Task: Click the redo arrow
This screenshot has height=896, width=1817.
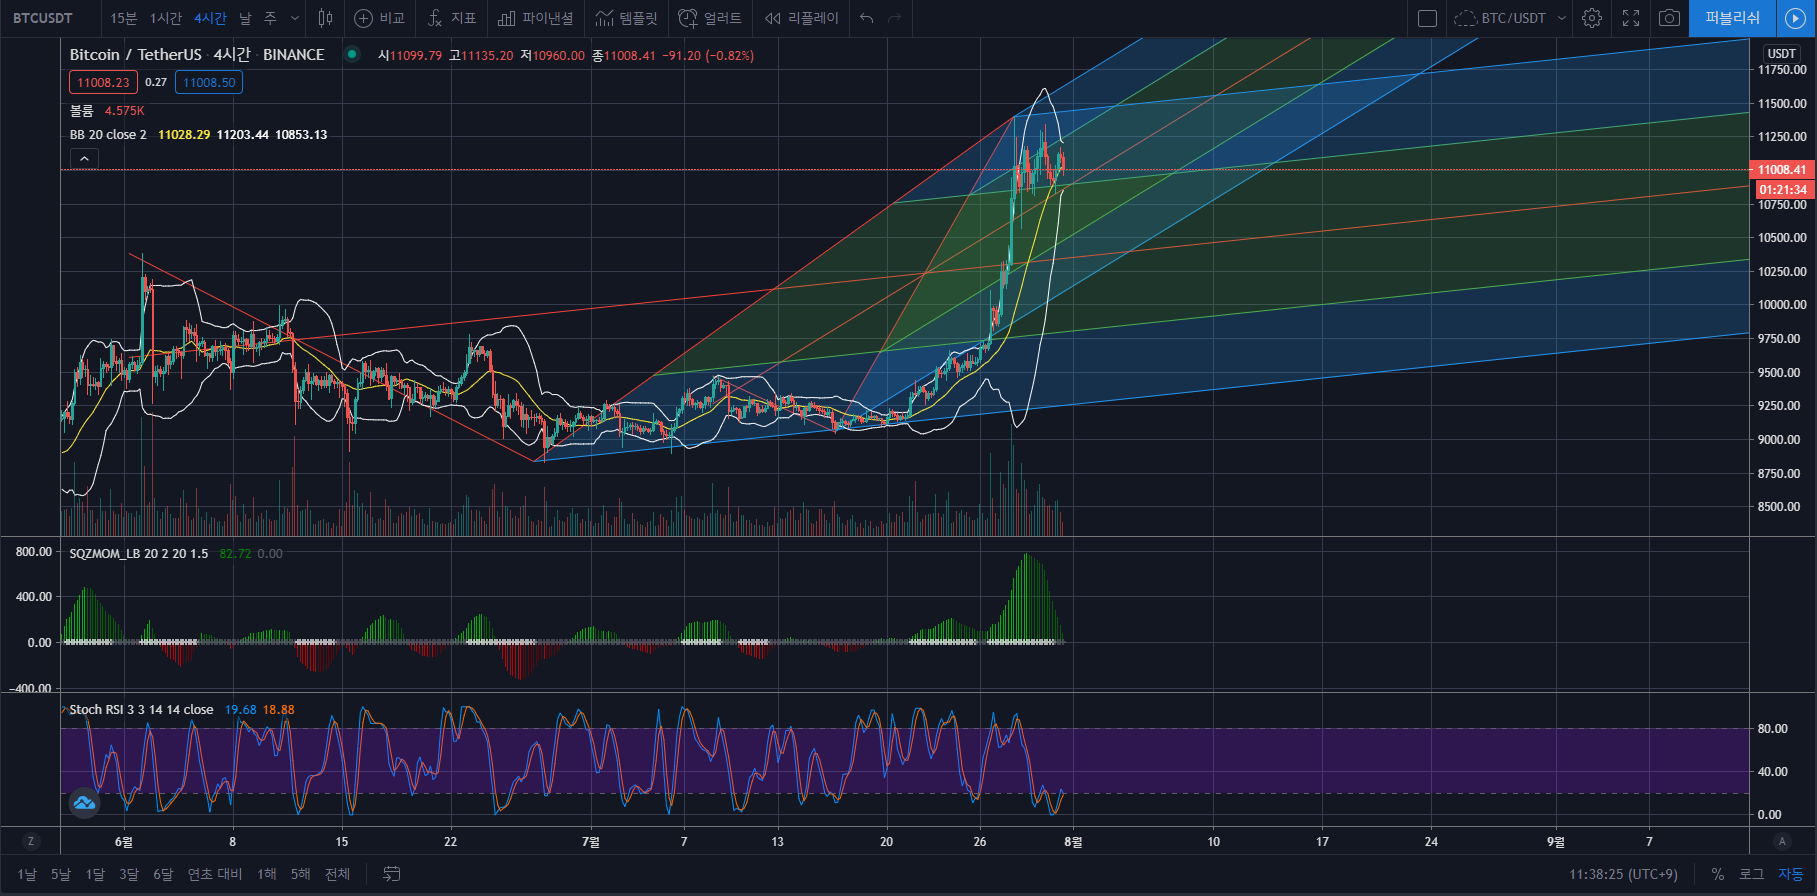Action: [895, 18]
